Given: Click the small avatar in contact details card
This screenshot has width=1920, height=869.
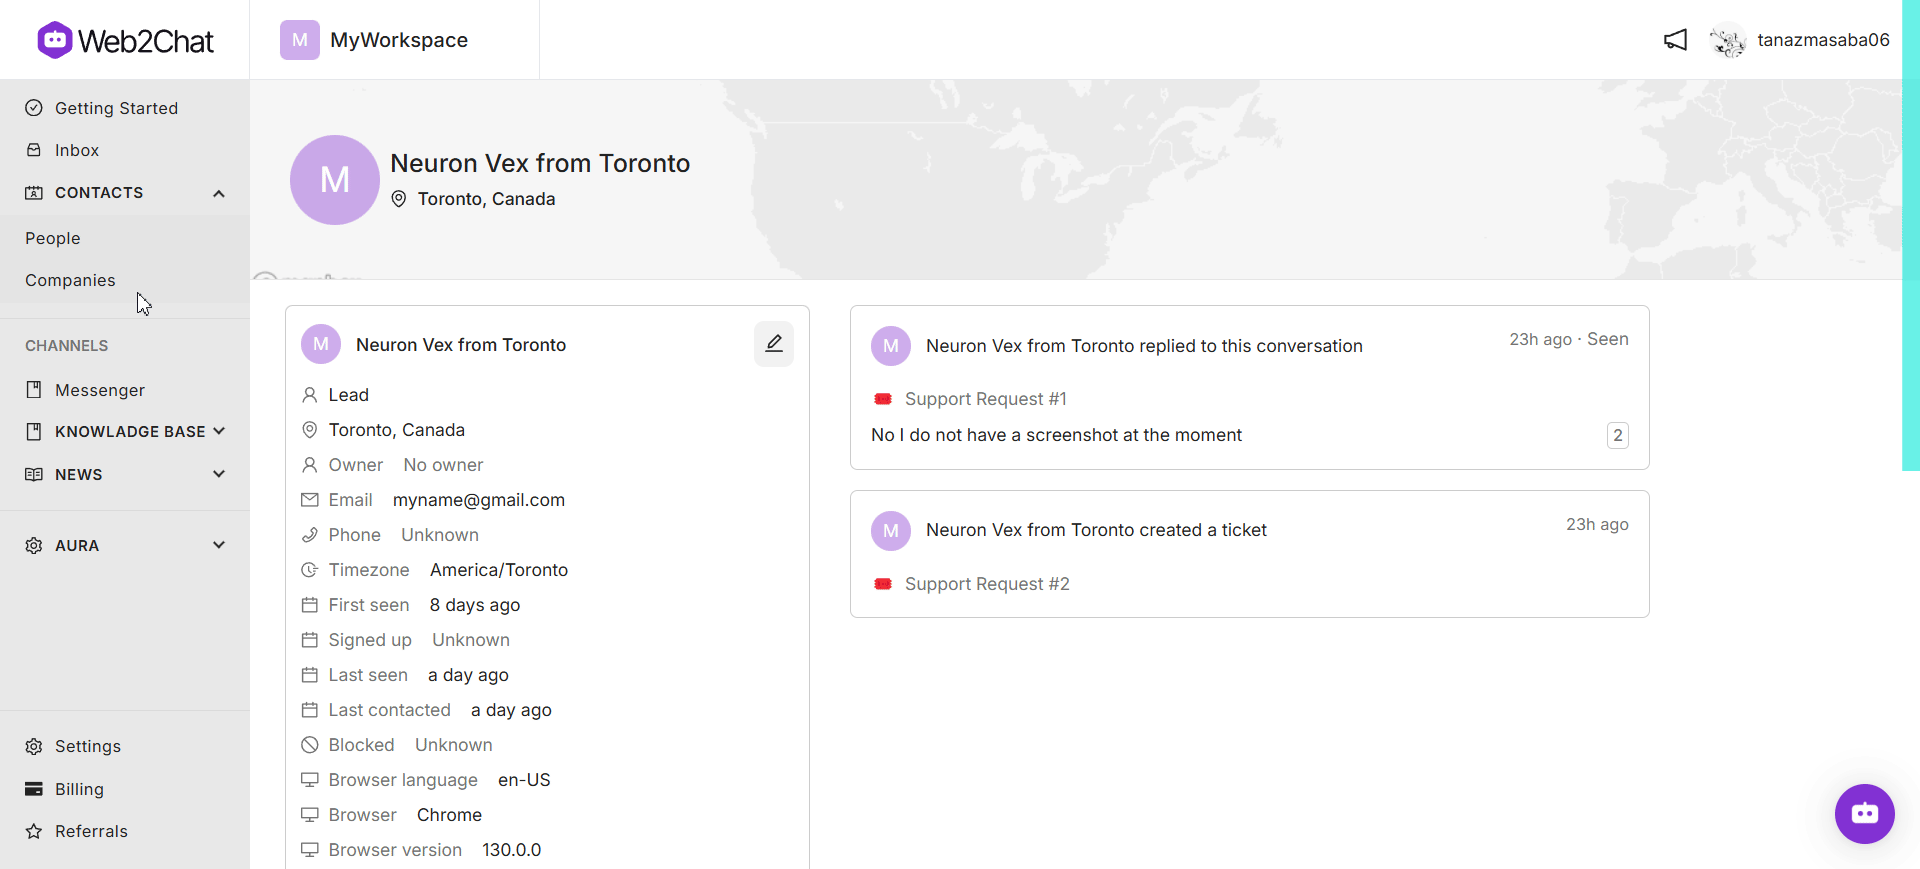Looking at the screenshot, I should click(321, 344).
